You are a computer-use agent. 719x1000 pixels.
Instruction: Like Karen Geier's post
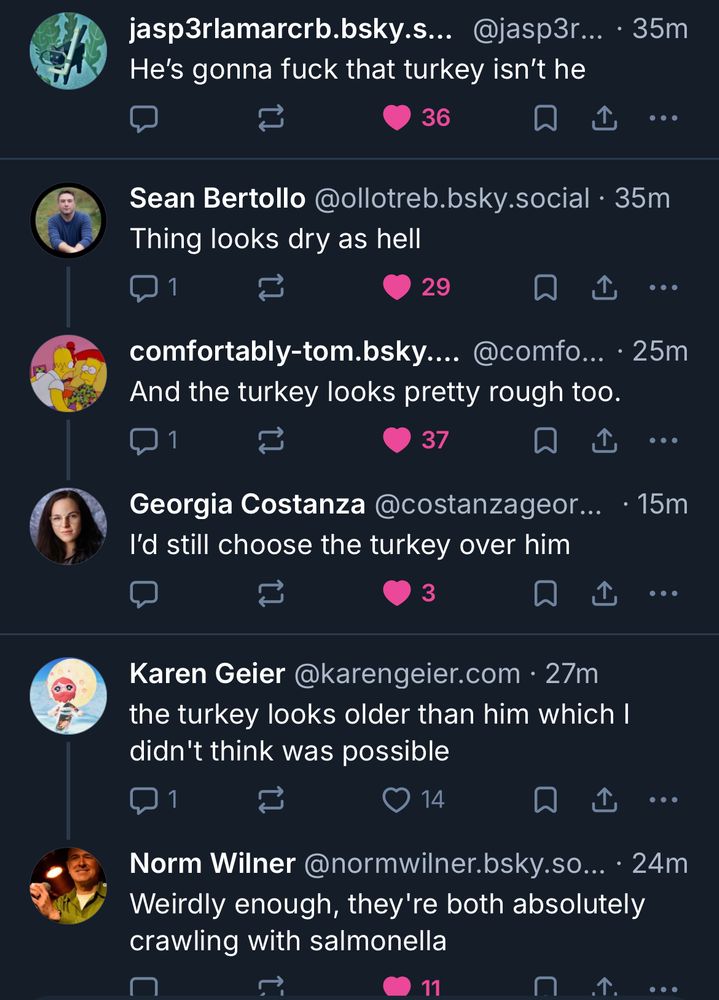[398, 799]
